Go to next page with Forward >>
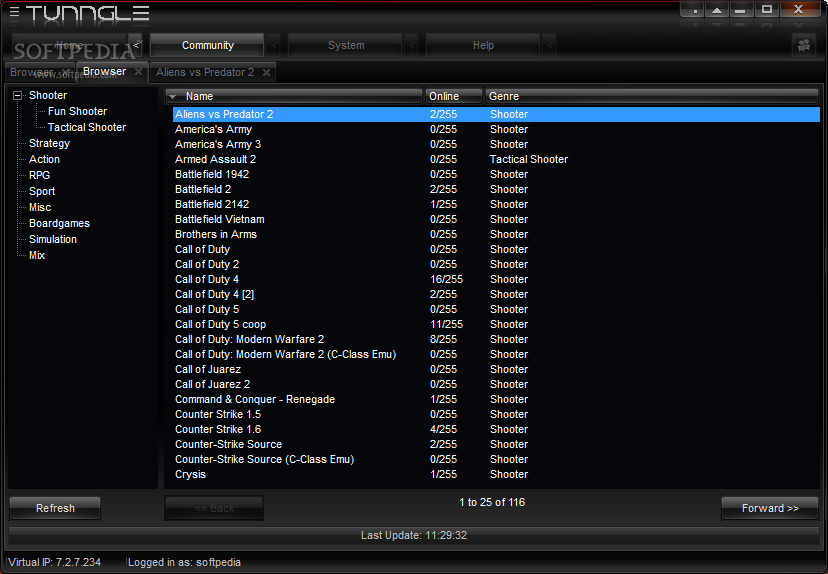Image resolution: width=828 pixels, height=574 pixels. pos(770,508)
